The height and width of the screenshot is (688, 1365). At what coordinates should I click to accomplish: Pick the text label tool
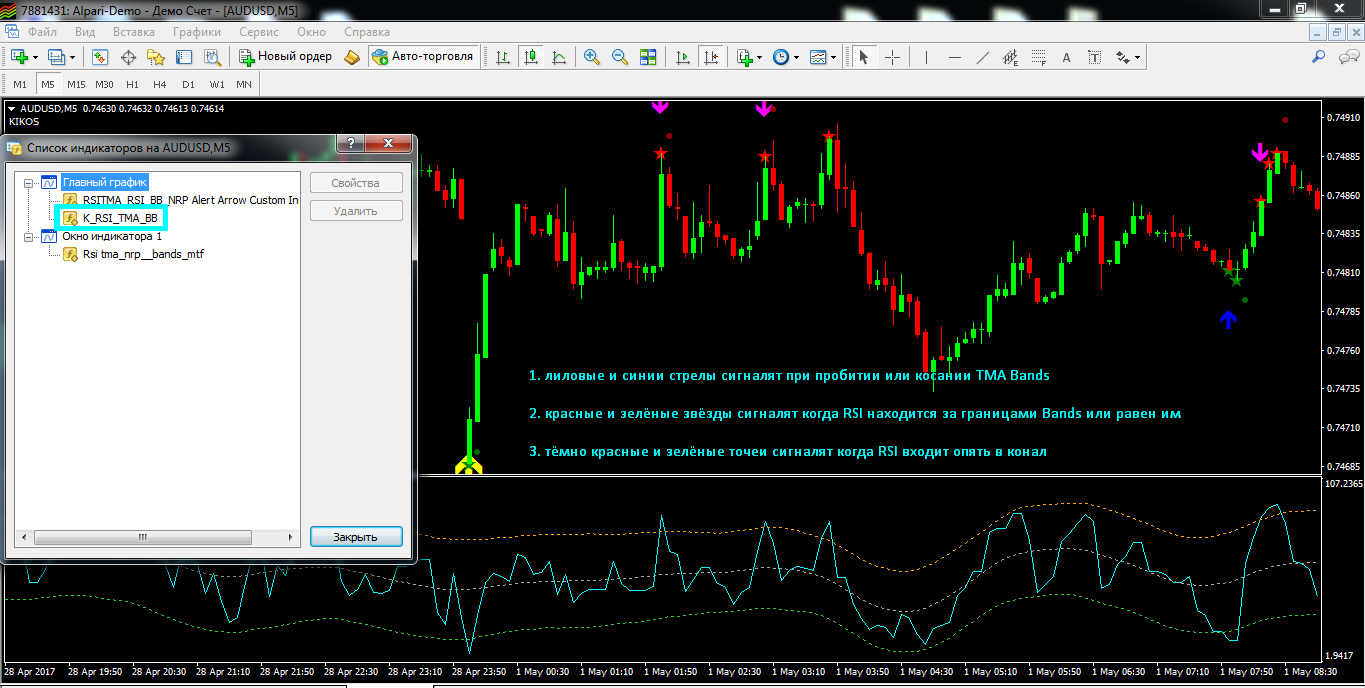[1066, 57]
